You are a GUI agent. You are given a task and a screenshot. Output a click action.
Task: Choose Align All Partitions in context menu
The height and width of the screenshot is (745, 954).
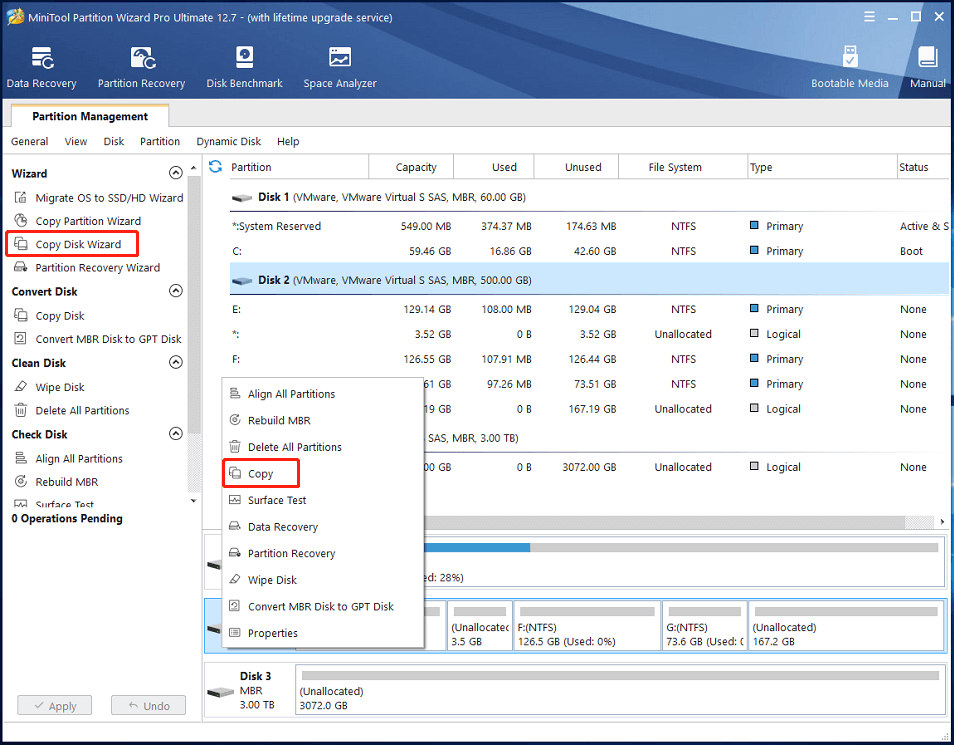click(322, 394)
